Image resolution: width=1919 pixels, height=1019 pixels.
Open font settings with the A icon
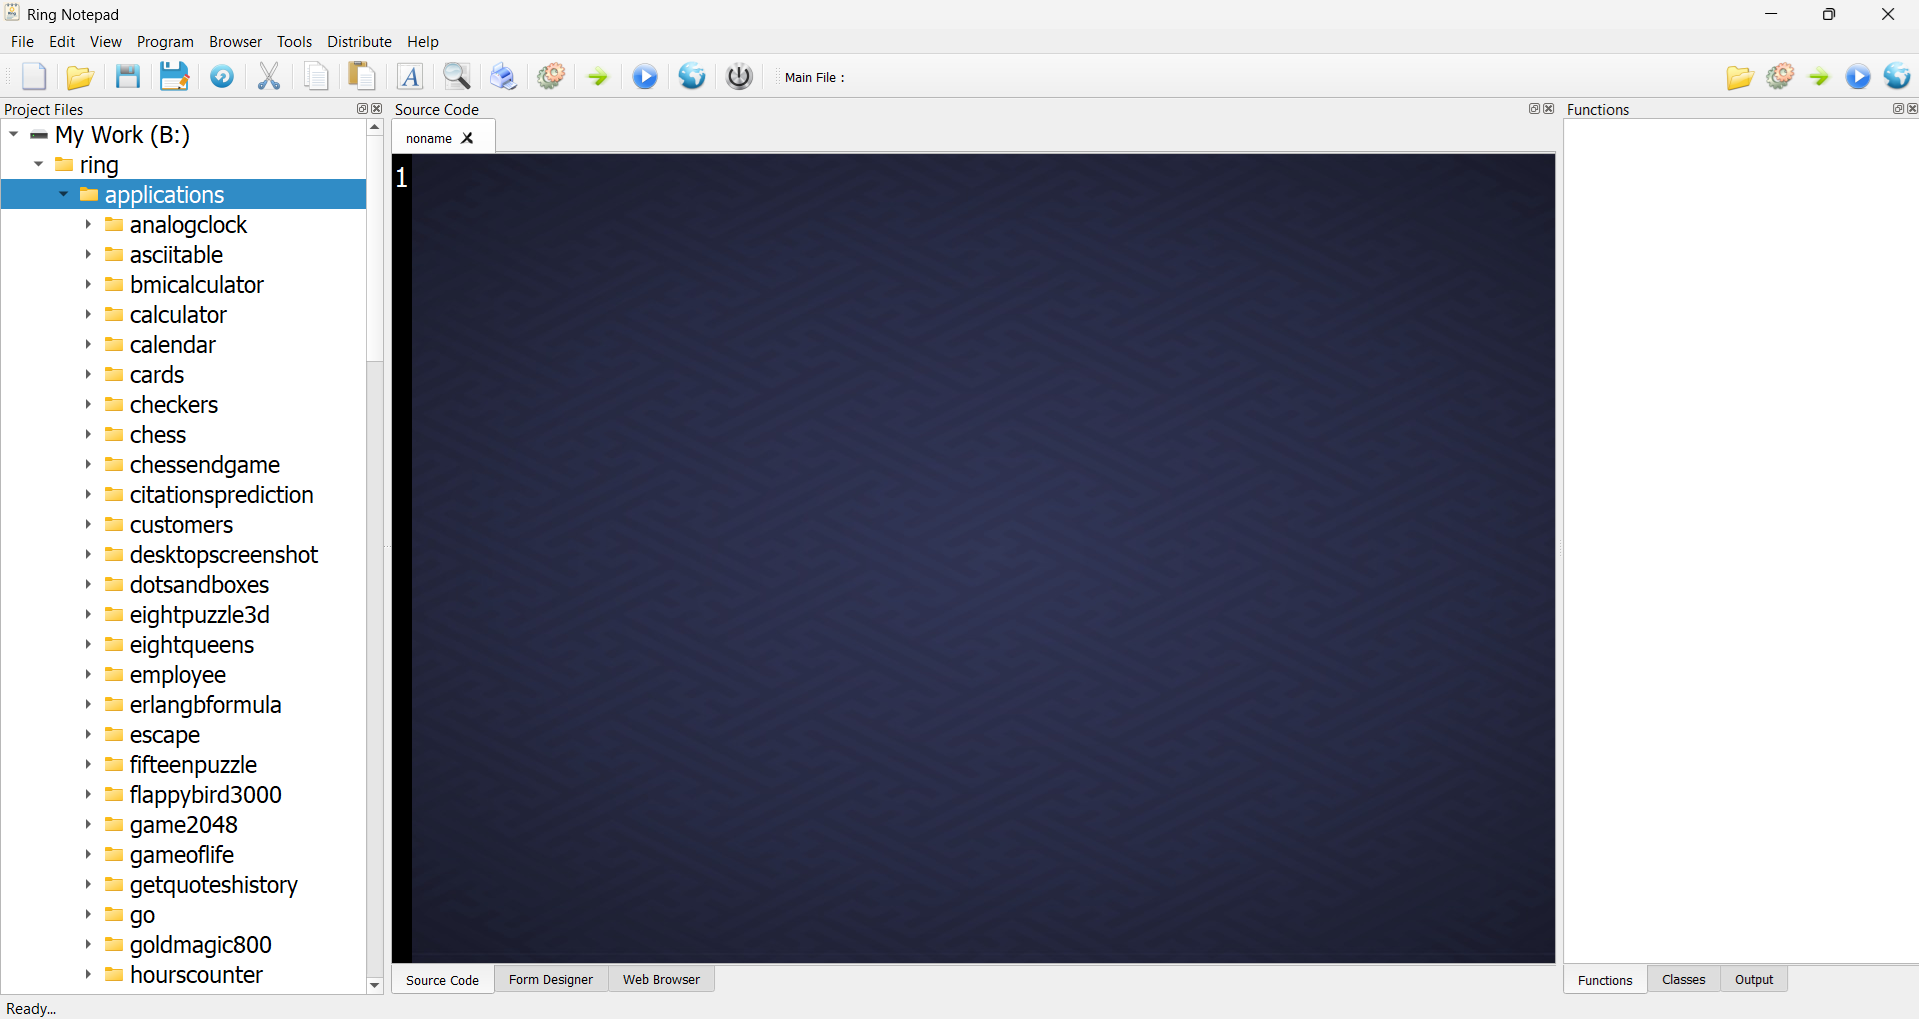coord(410,76)
